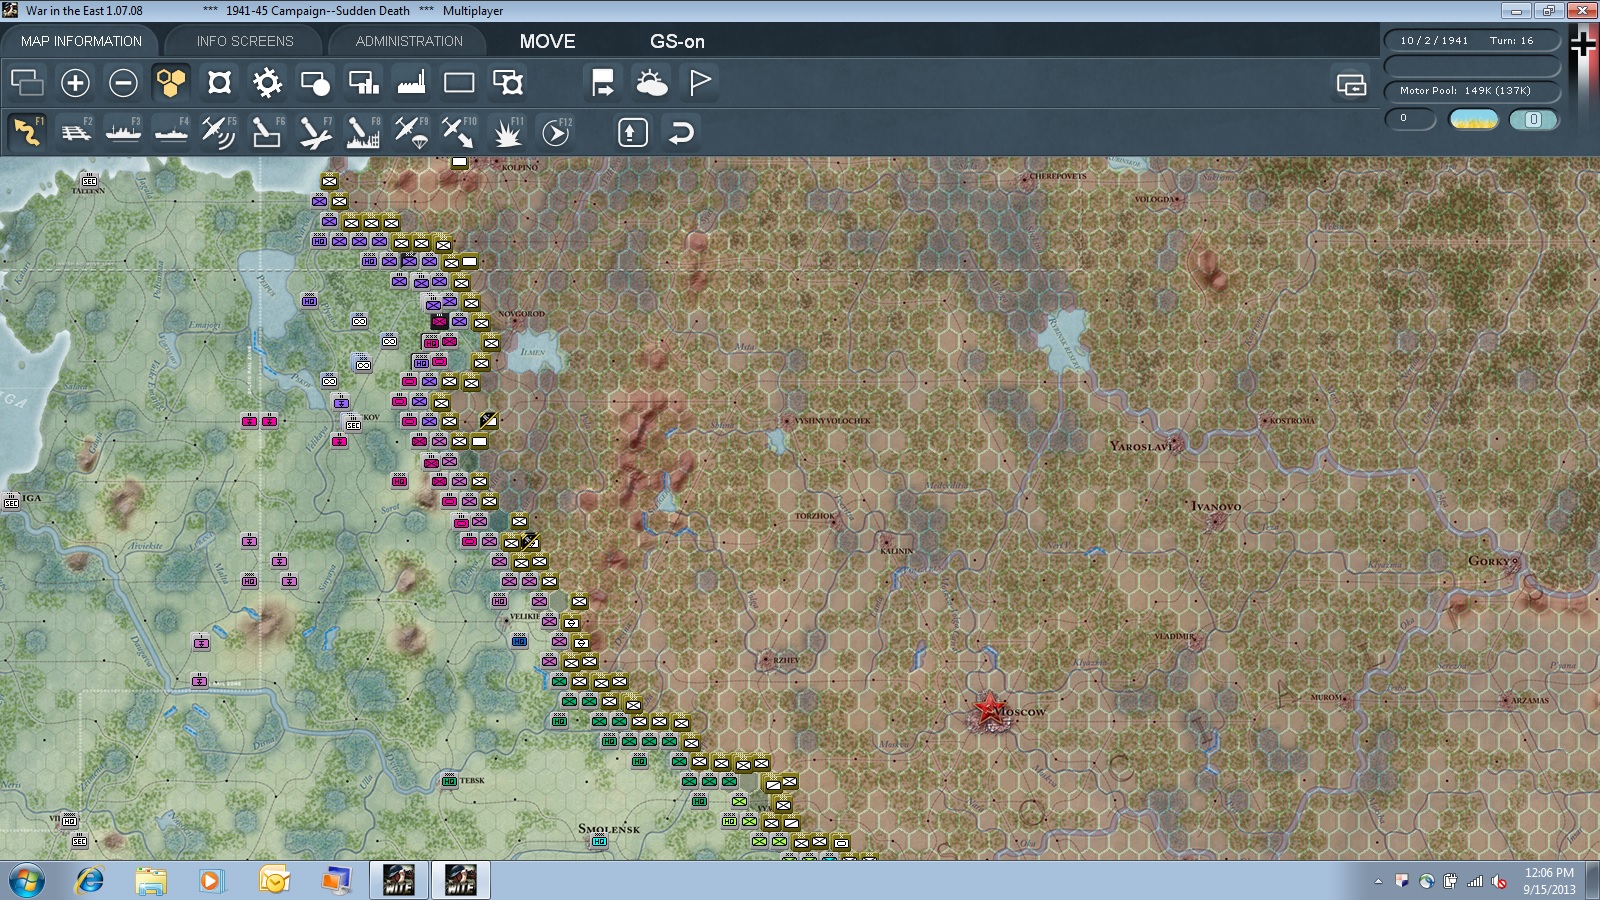Image resolution: width=1600 pixels, height=900 pixels.
Task: Click the Moscow red star on map
Action: coord(989,709)
